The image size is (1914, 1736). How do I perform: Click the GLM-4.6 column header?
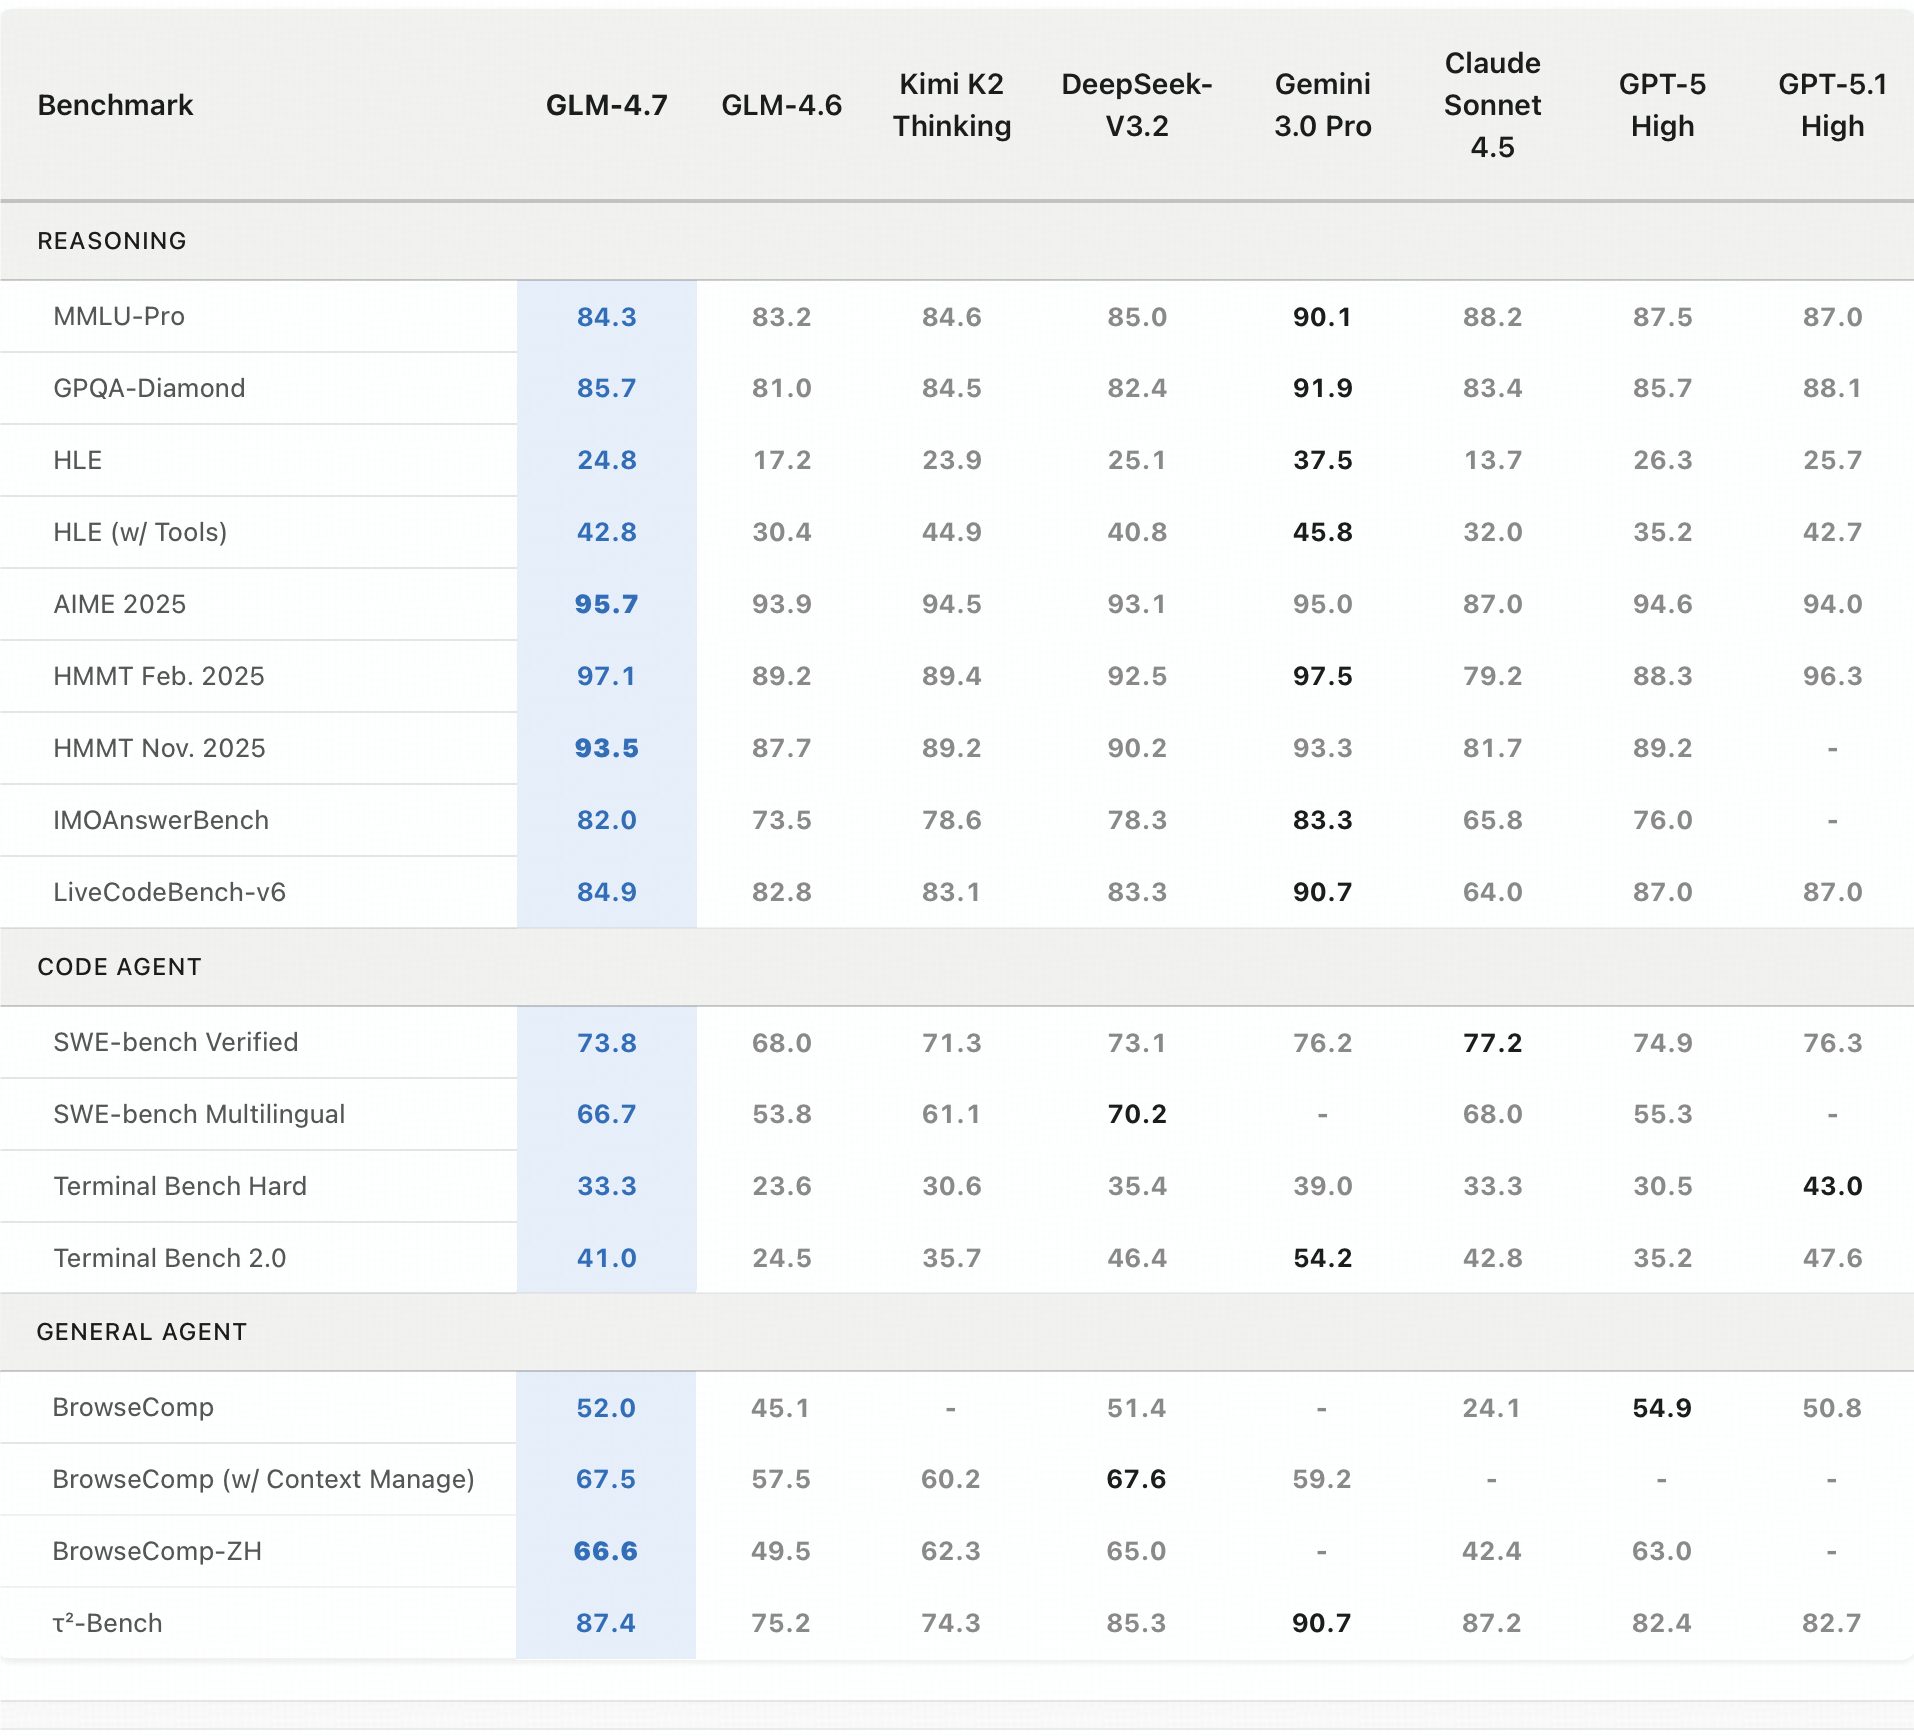[782, 104]
